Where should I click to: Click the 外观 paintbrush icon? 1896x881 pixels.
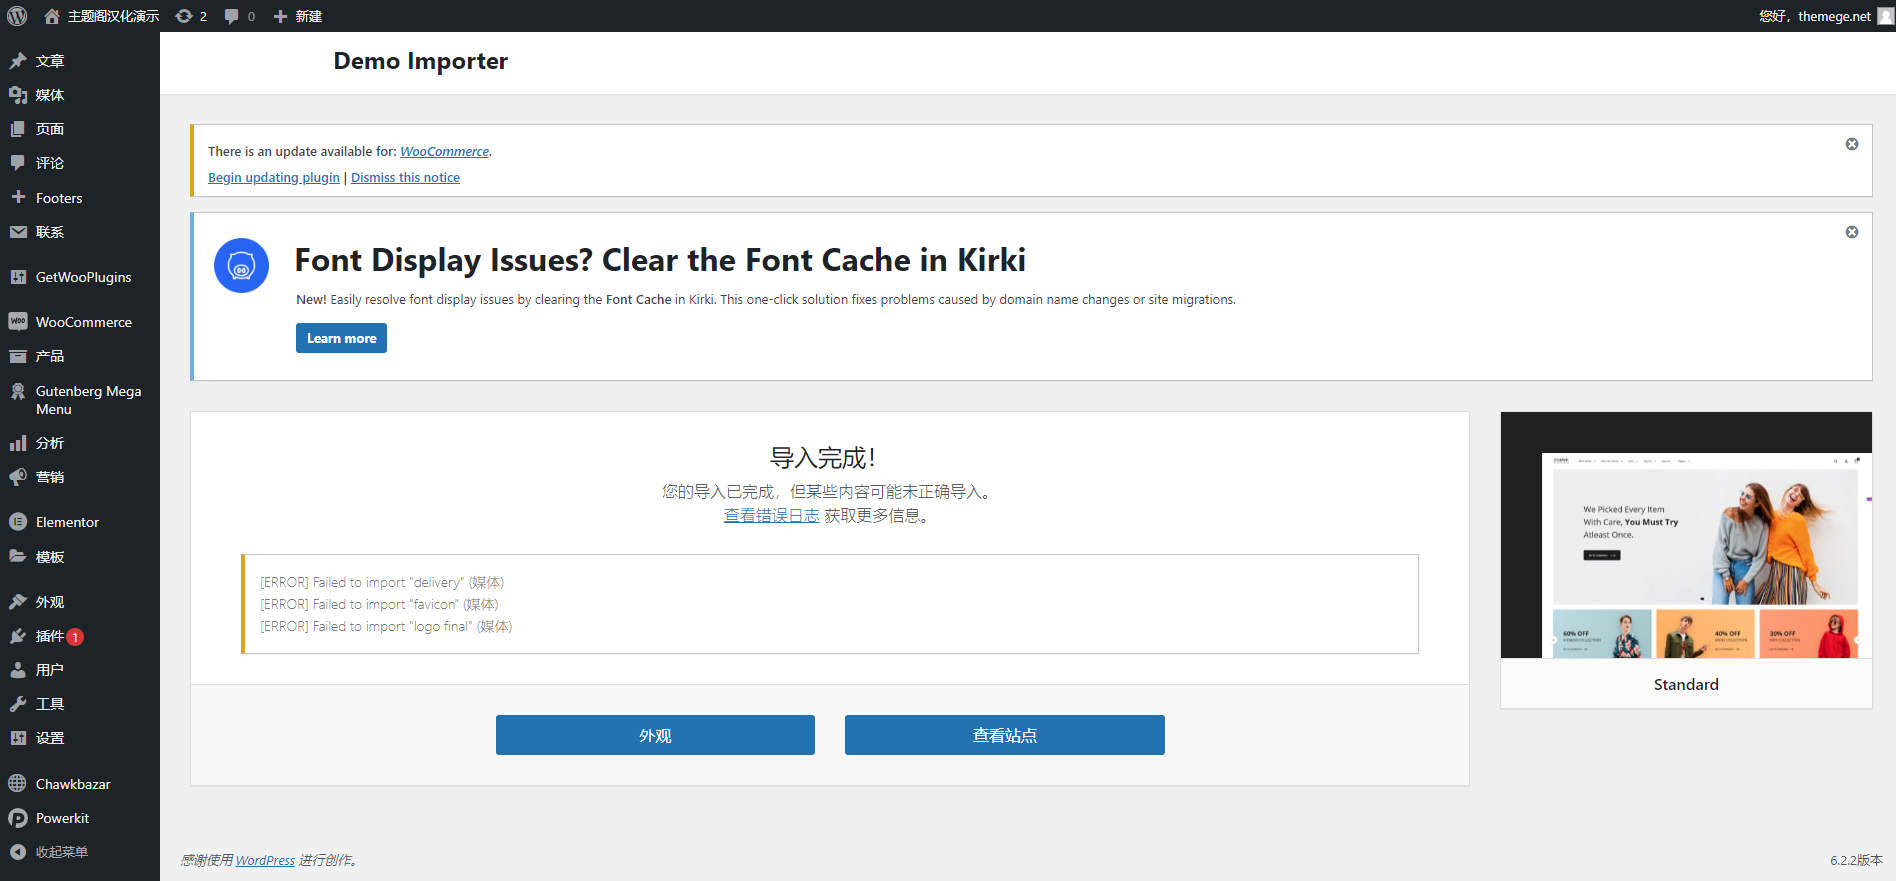18,602
